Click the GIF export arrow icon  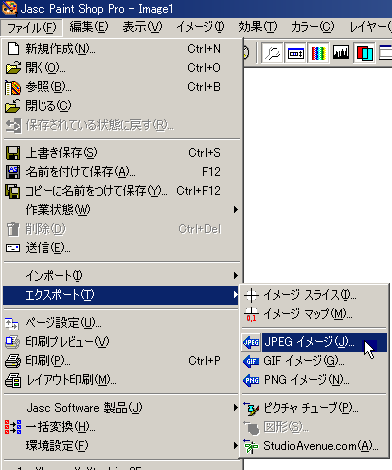(x=251, y=361)
